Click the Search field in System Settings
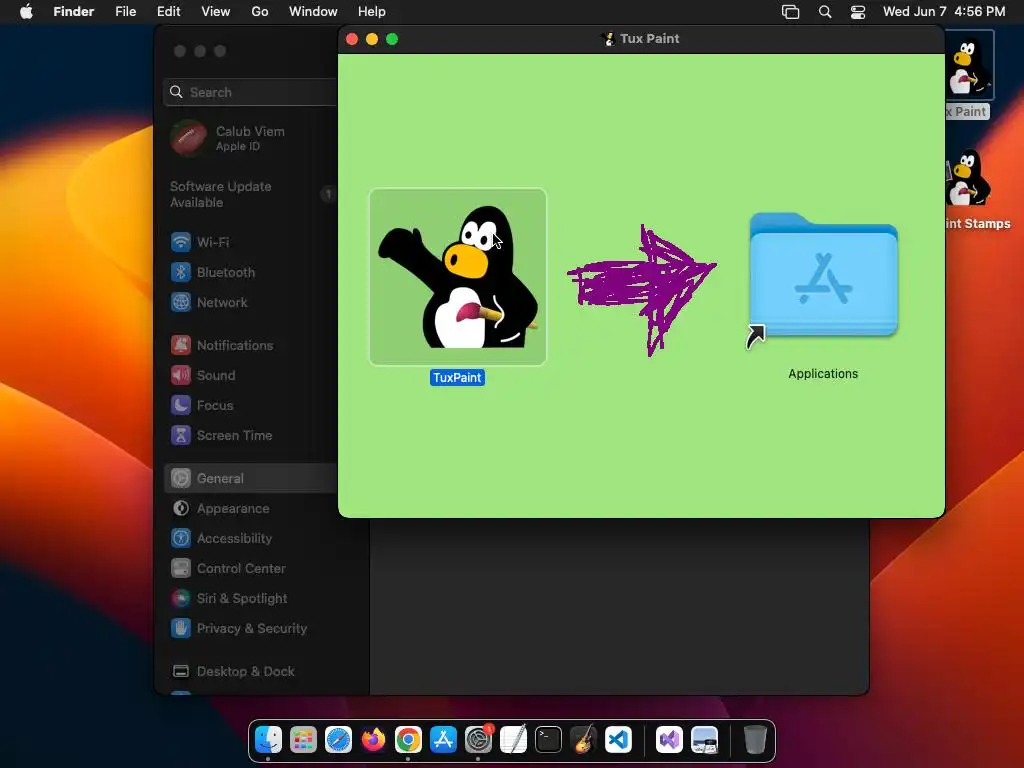The image size is (1024, 768). [251, 92]
